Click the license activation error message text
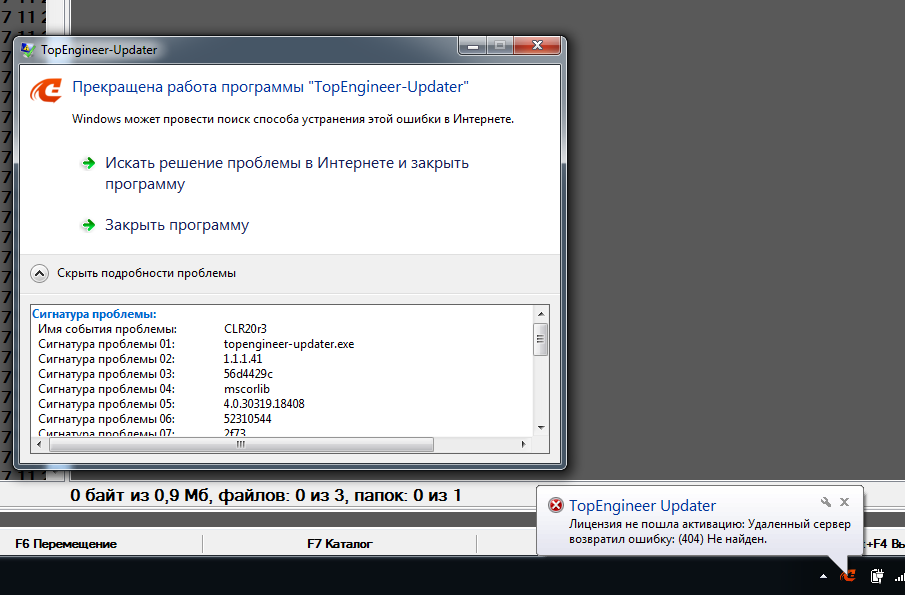 click(710, 532)
